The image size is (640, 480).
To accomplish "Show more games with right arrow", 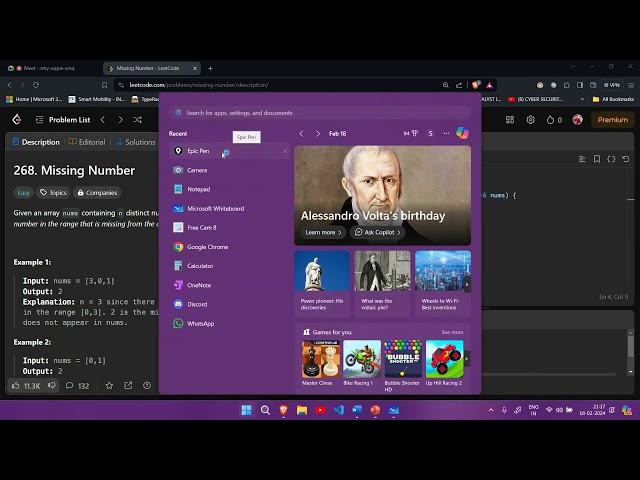I will click(467, 359).
